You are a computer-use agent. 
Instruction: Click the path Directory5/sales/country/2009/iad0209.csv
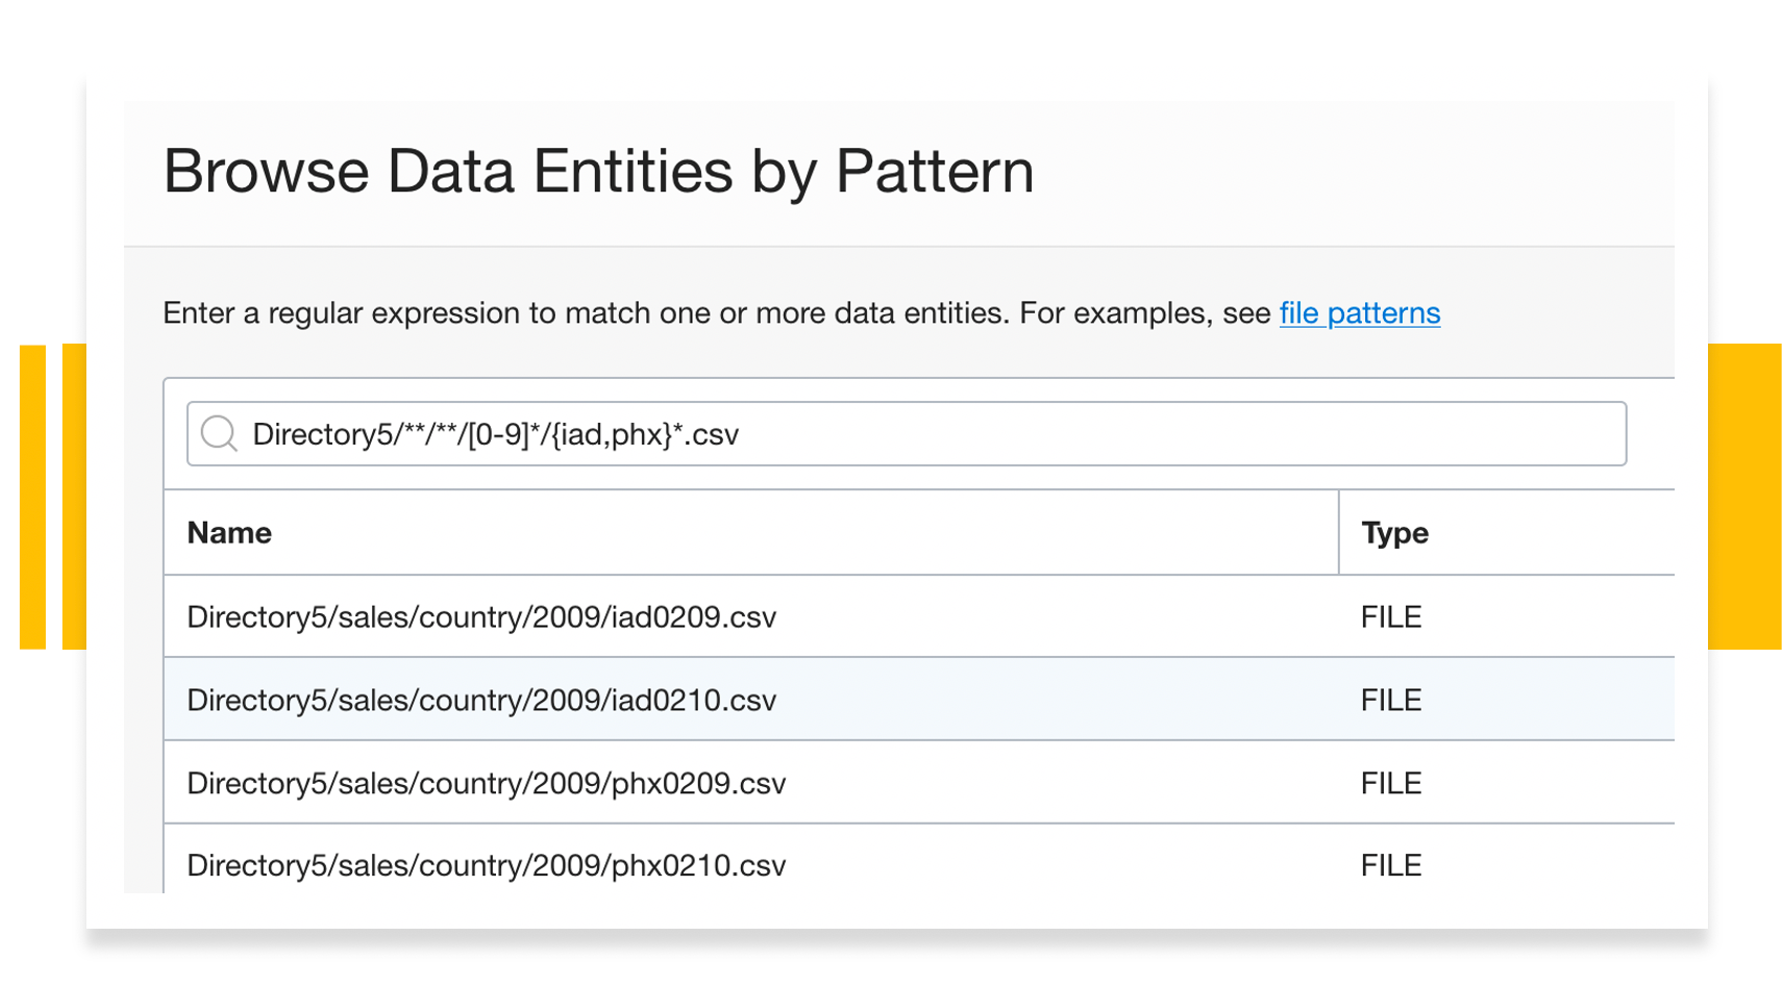tap(481, 617)
